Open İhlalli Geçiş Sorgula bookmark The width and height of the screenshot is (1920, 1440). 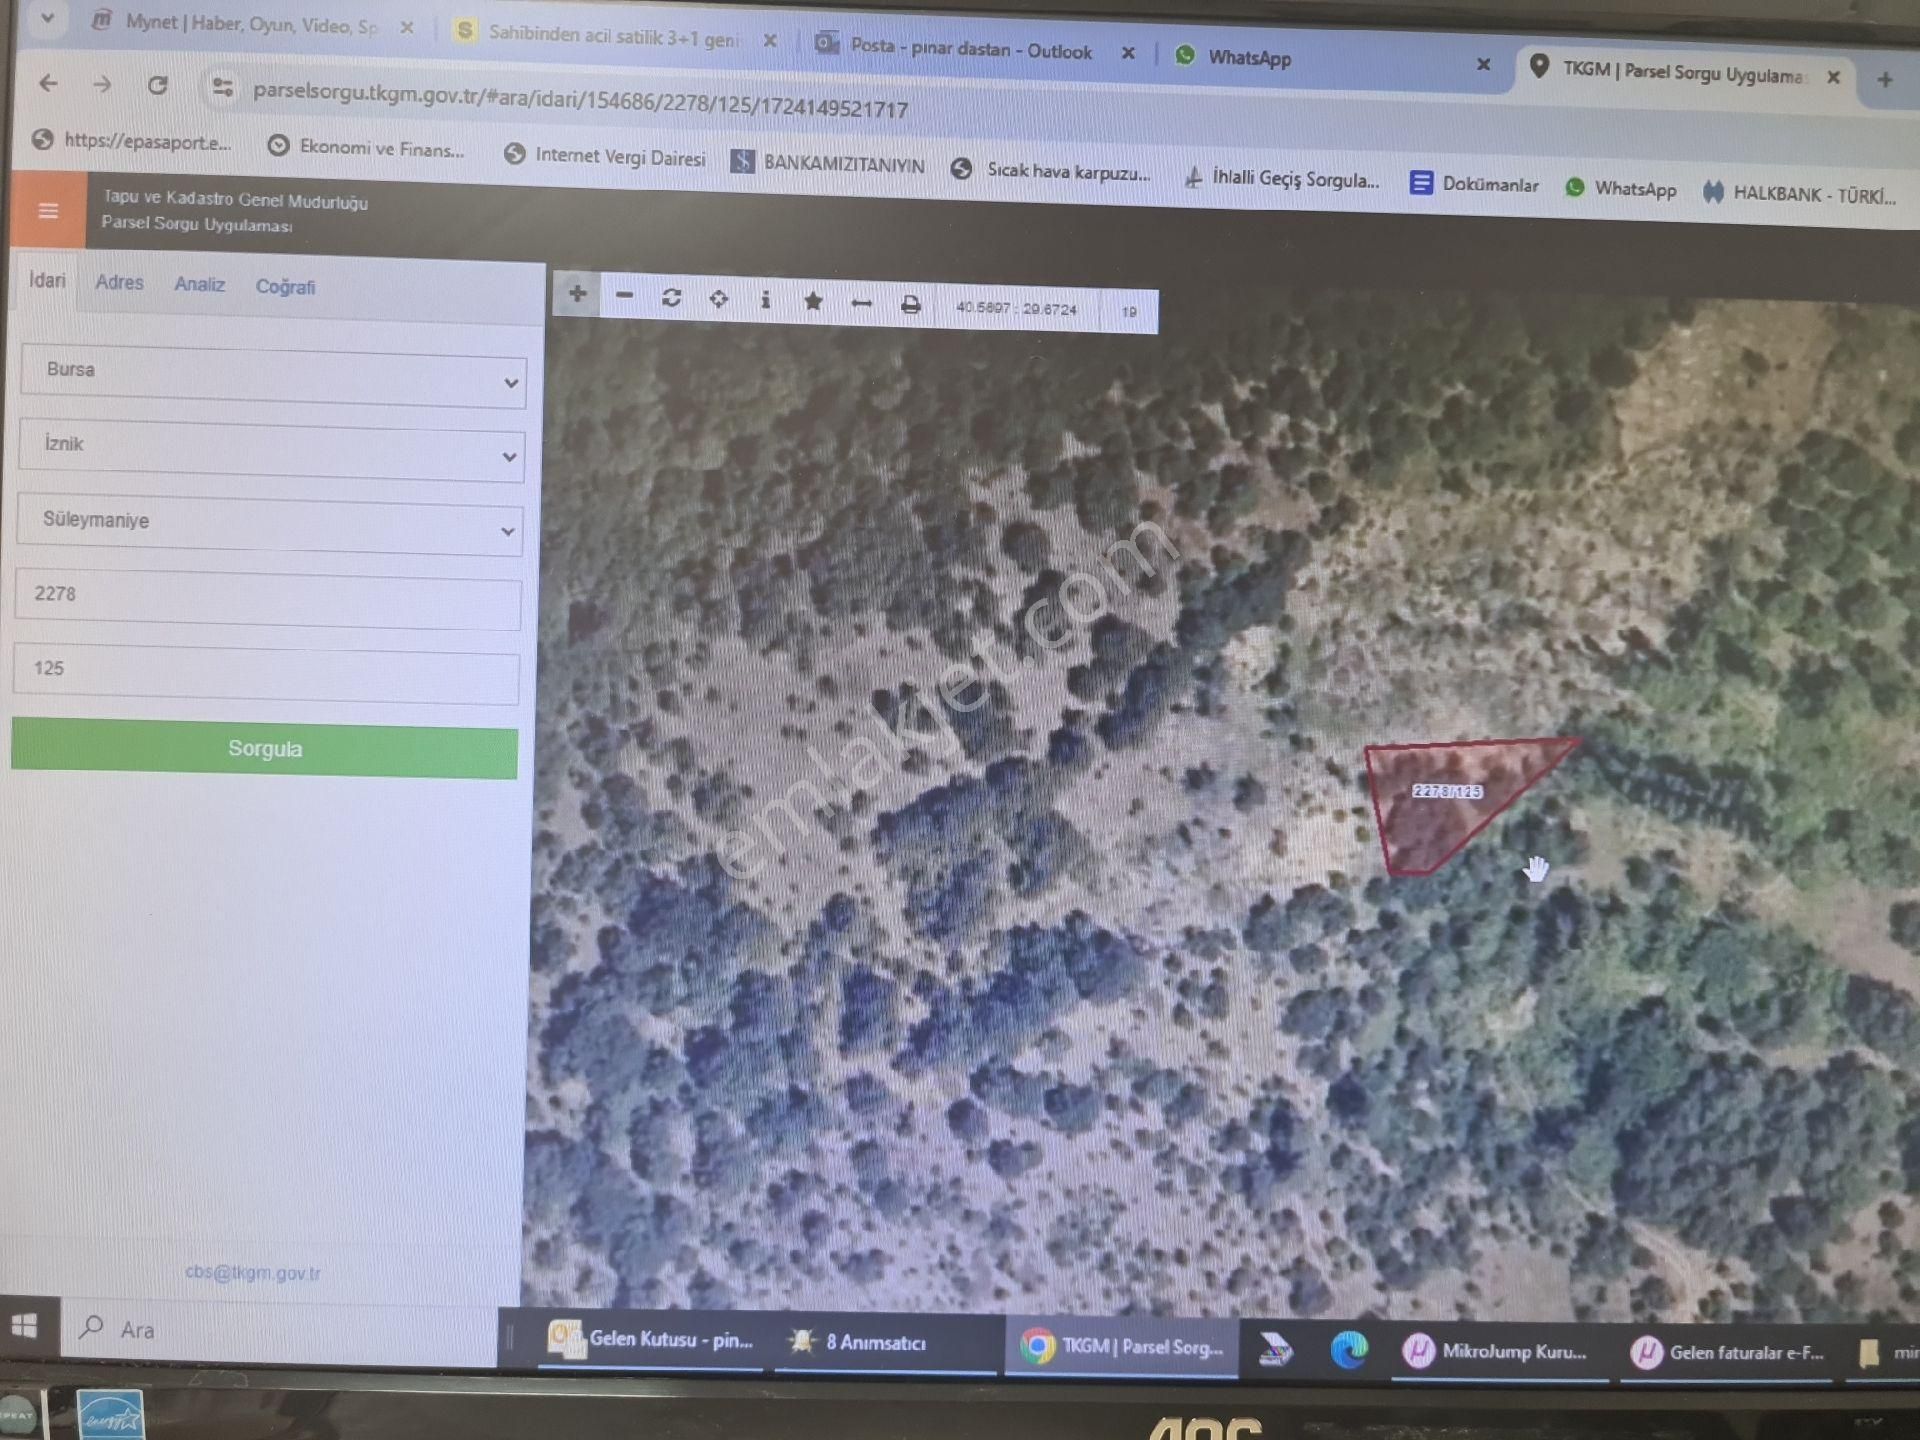1282,179
